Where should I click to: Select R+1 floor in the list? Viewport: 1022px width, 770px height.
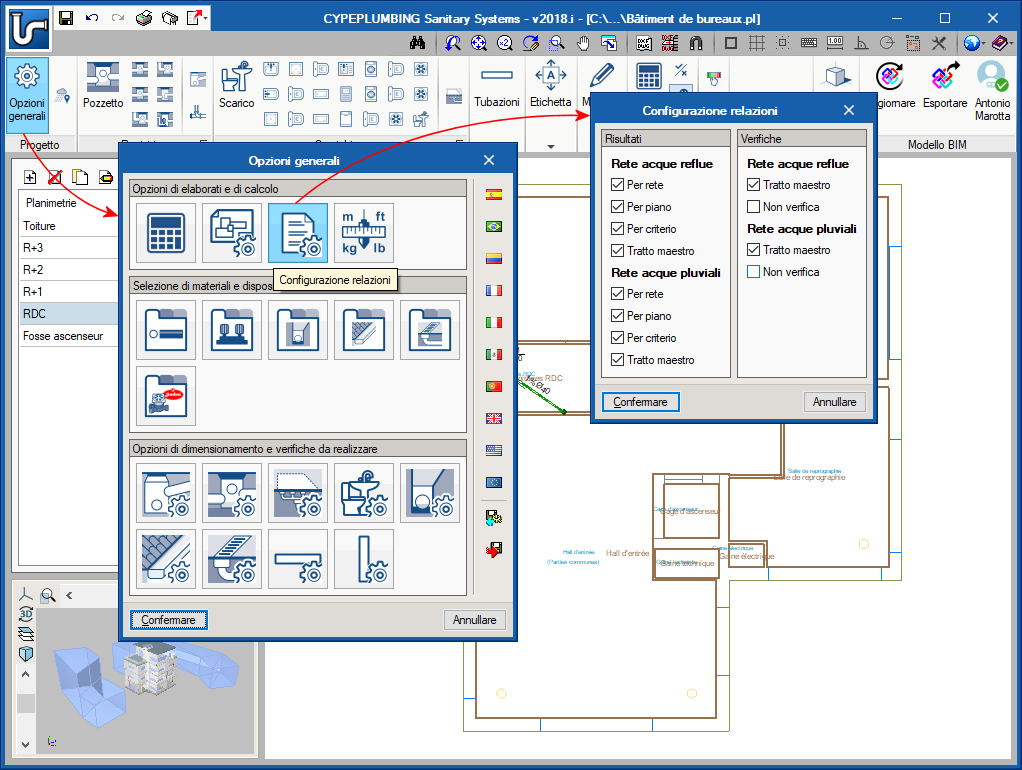[x=68, y=291]
